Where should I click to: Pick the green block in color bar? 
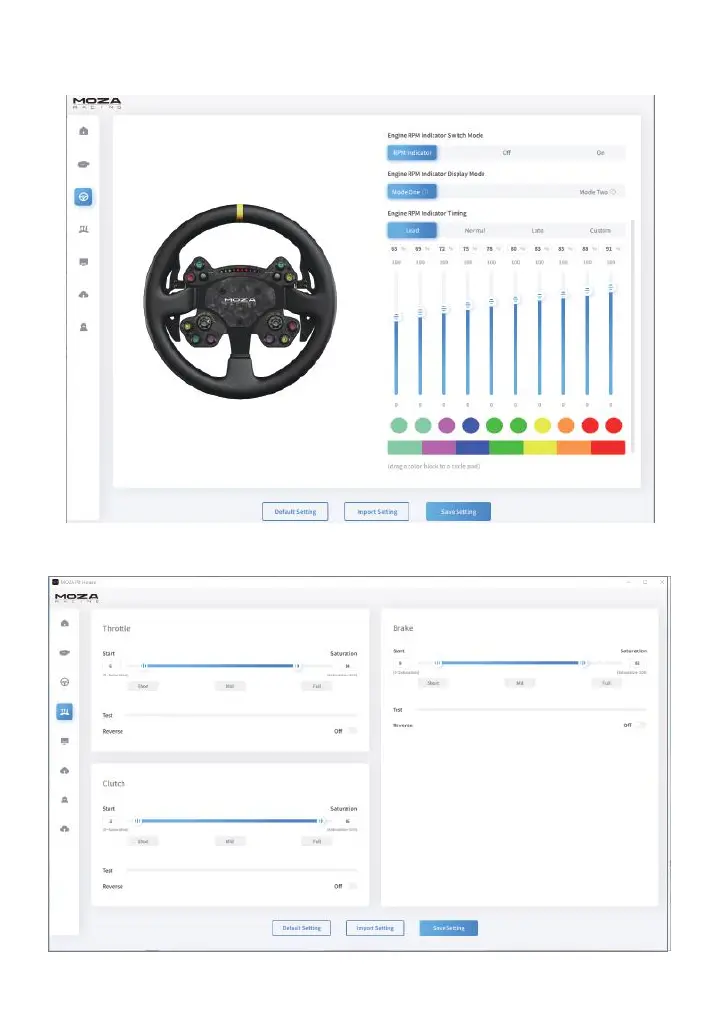[506, 447]
